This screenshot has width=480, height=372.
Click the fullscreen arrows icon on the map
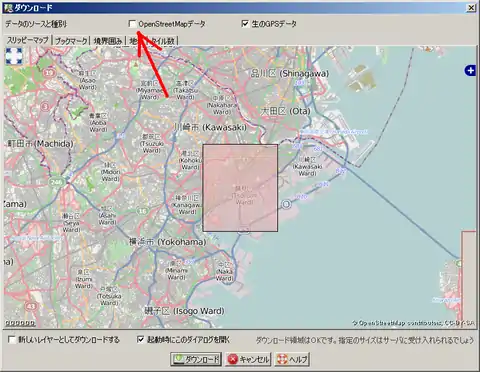pos(14,56)
